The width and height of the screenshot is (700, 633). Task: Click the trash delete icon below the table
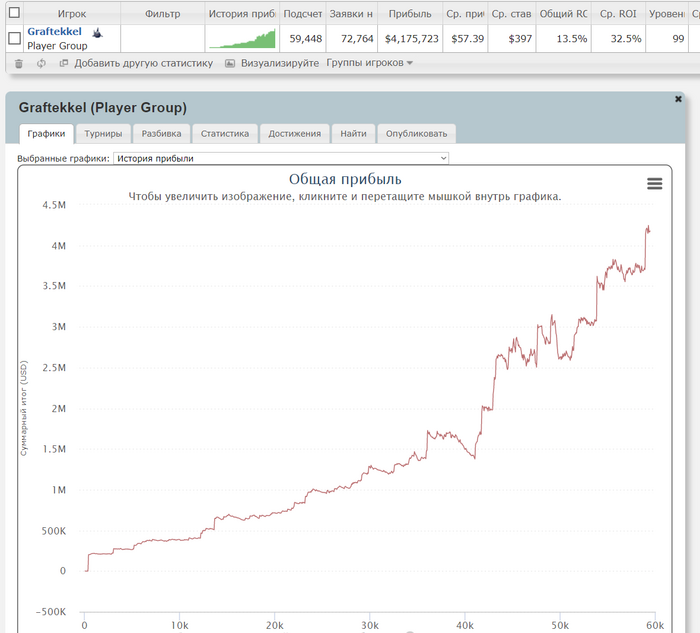click(x=19, y=63)
